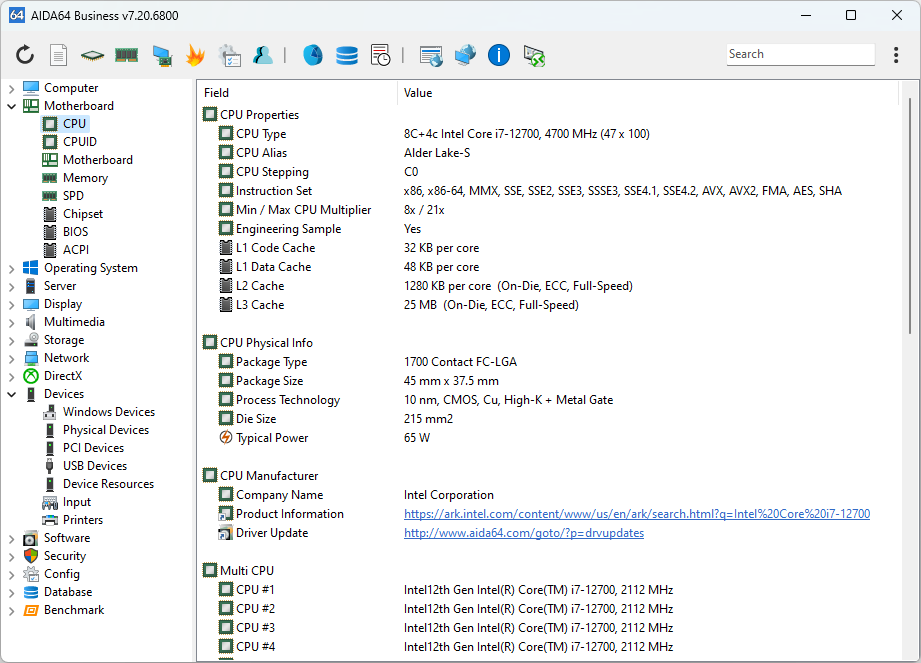Open the blue database disk icon
This screenshot has width=921, height=663.
pyautogui.click(x=347, y=55)
